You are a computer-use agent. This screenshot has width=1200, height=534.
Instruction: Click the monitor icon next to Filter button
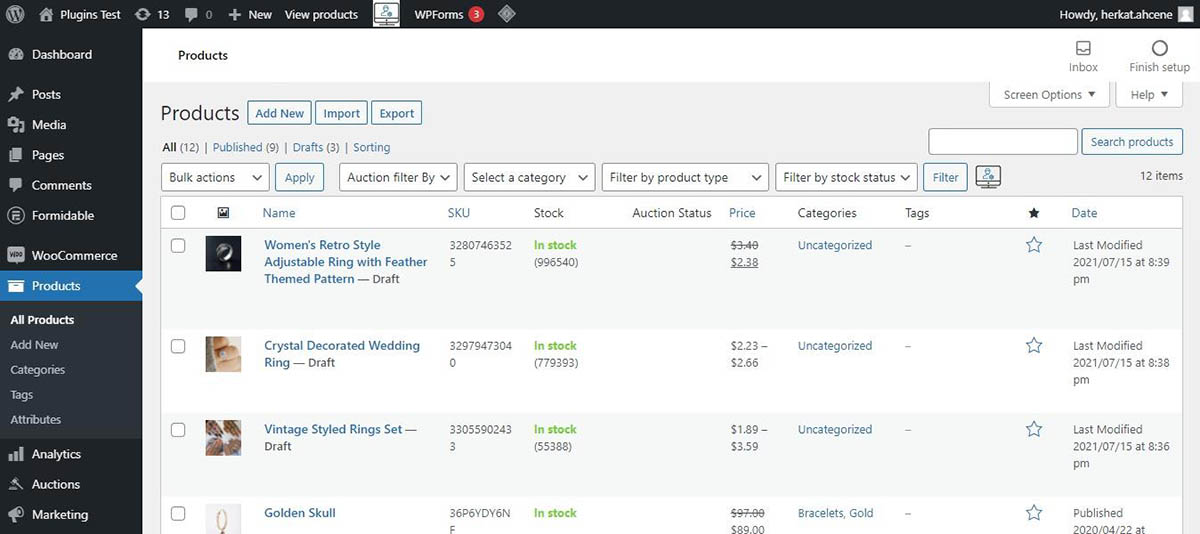pyautogui.click(x=988, y=177)
